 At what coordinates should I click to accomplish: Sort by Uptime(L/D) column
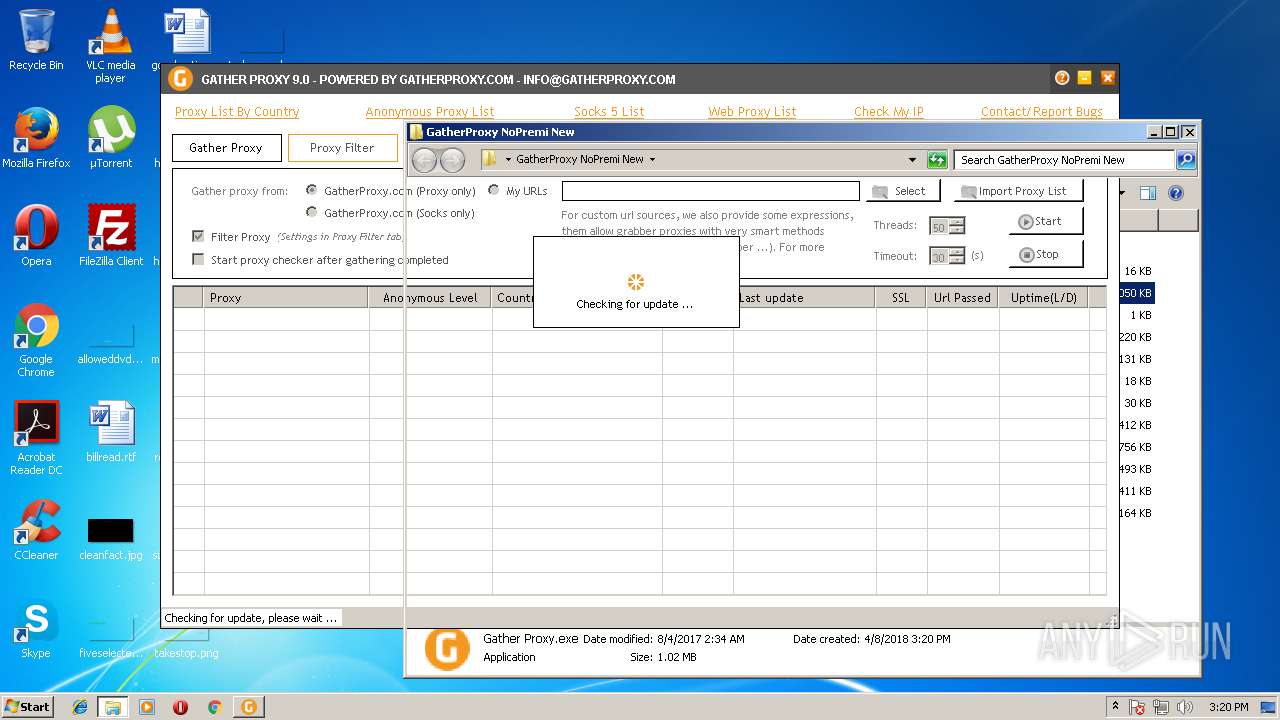(1044, 297)
